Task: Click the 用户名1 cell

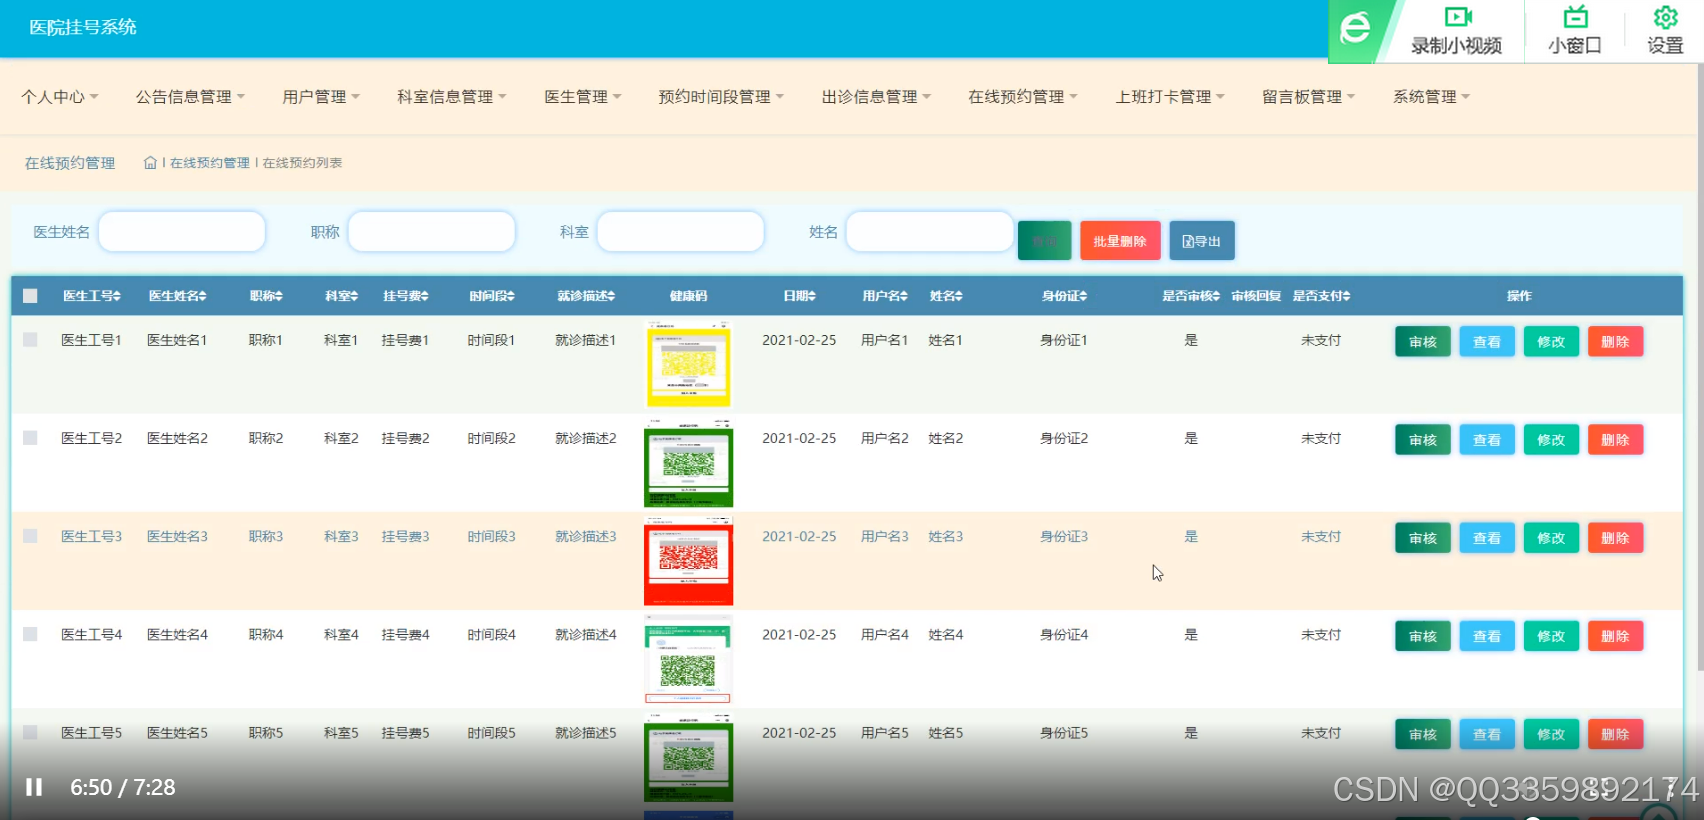Action: point(885,341)
